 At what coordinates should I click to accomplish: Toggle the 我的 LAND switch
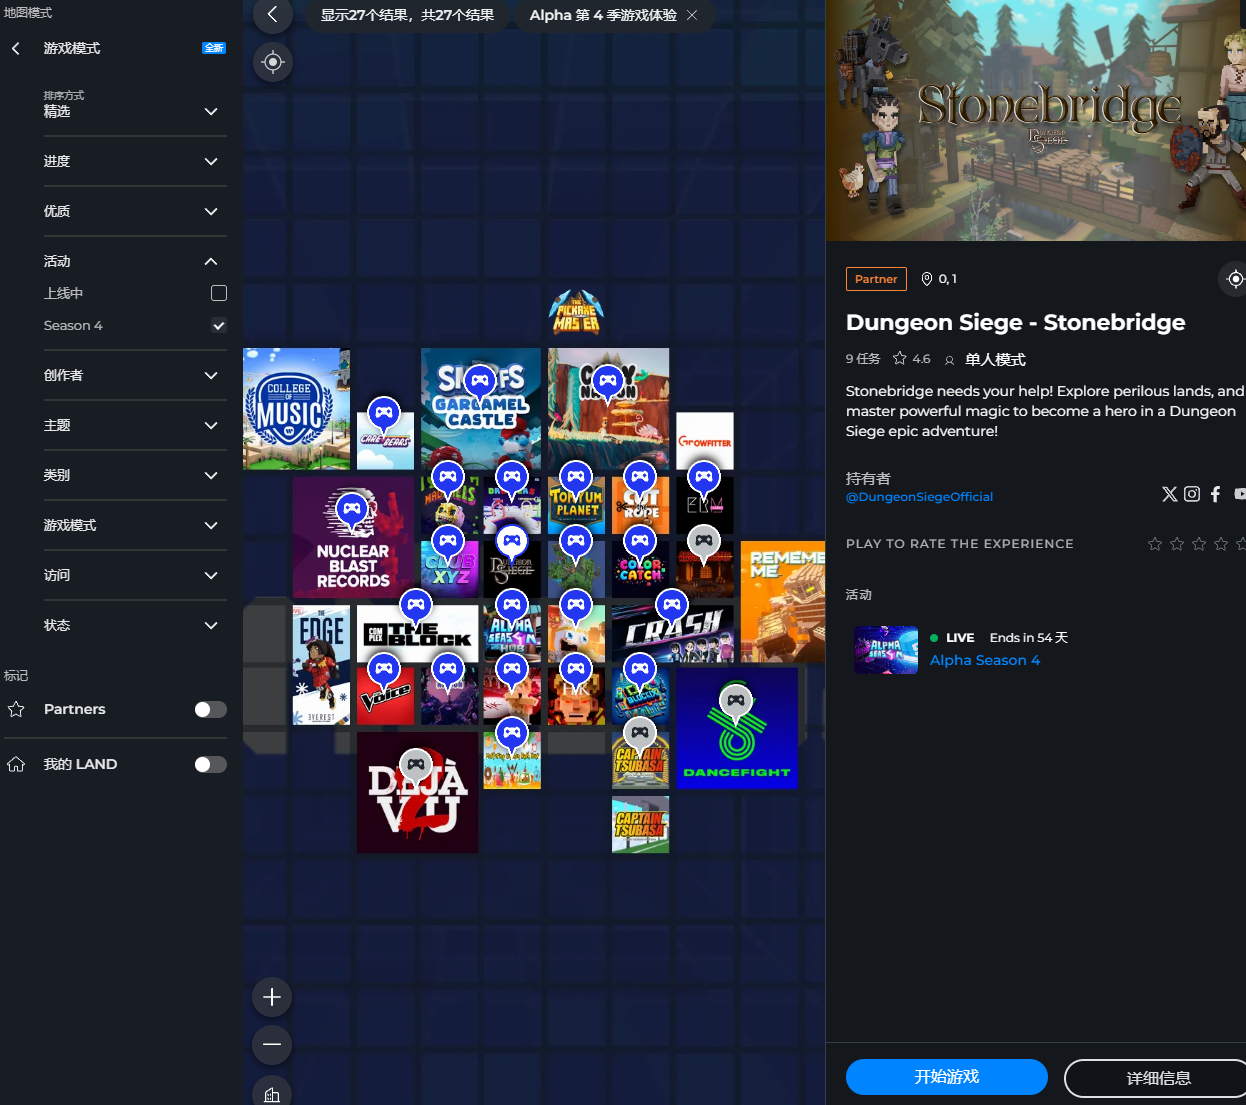click(x=210, y=764)
